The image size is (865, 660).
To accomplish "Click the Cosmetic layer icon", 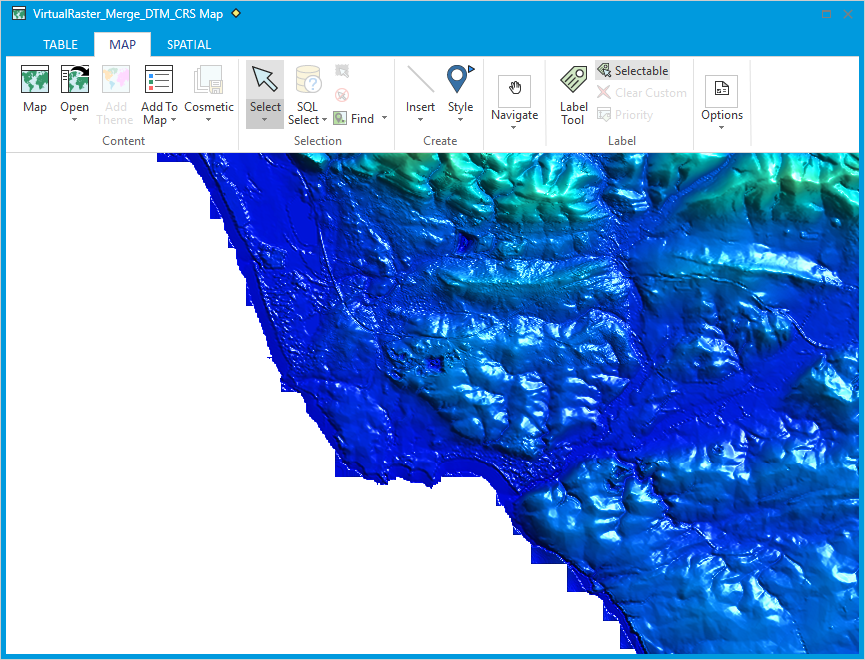I will [208, 79].
